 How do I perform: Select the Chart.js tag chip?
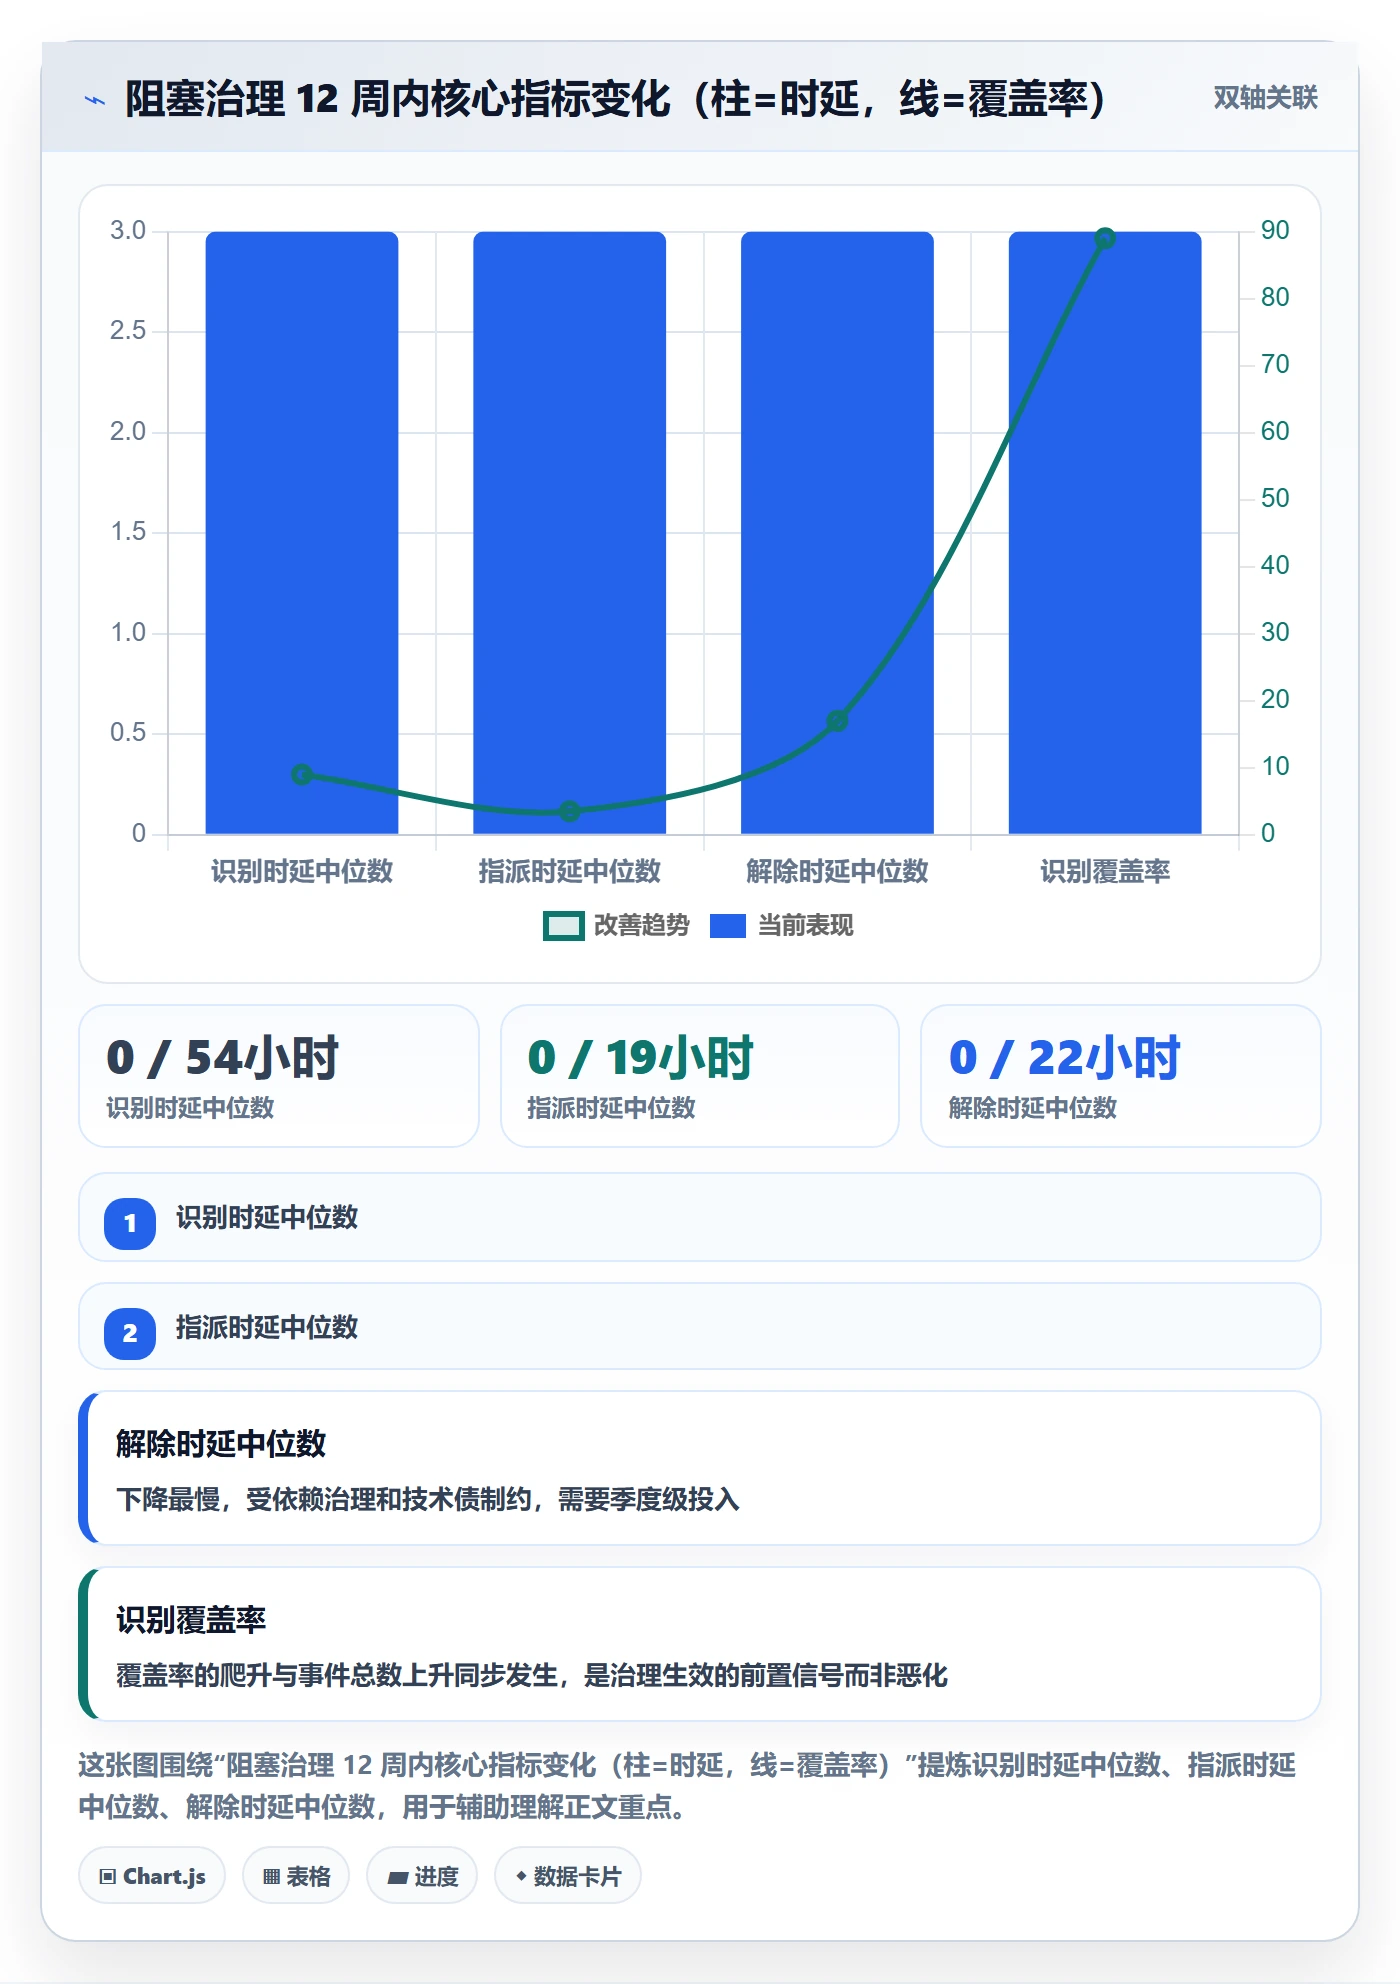click(152, 1876)
